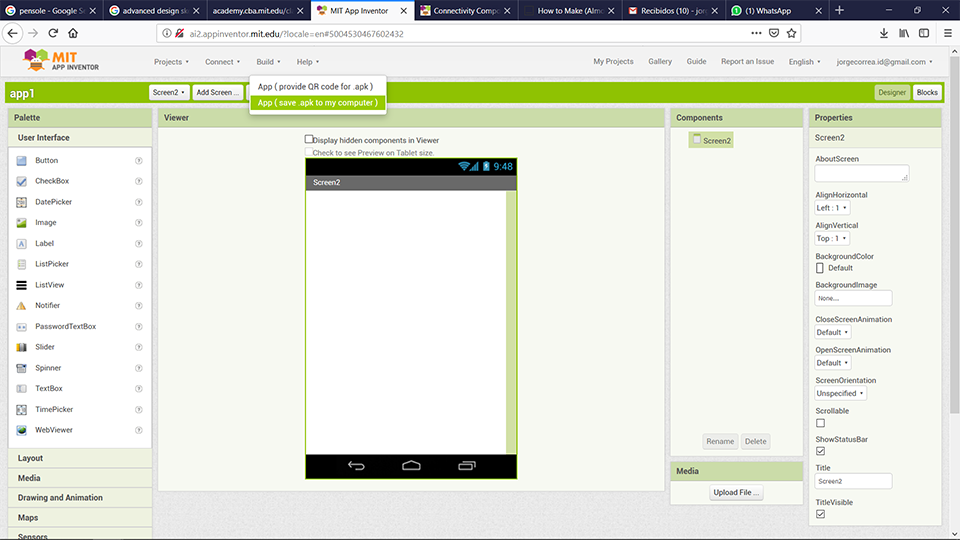The height and width of the screenshot is (540, 960).
Task: Open the English language dropdown
Action: (x=804, y=62)
